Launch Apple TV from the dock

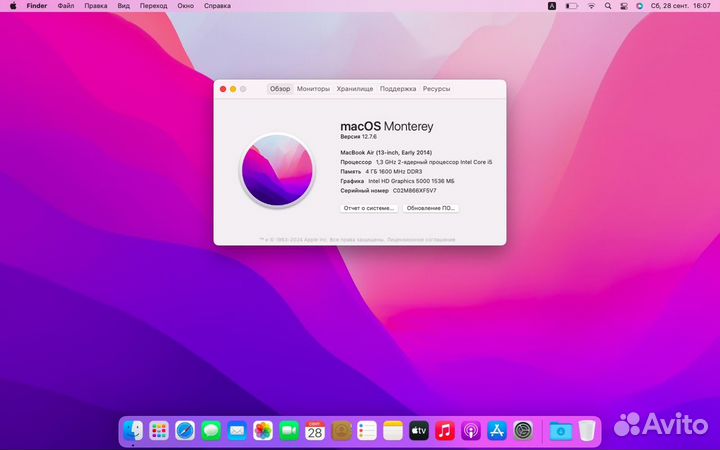pos(419,431)
